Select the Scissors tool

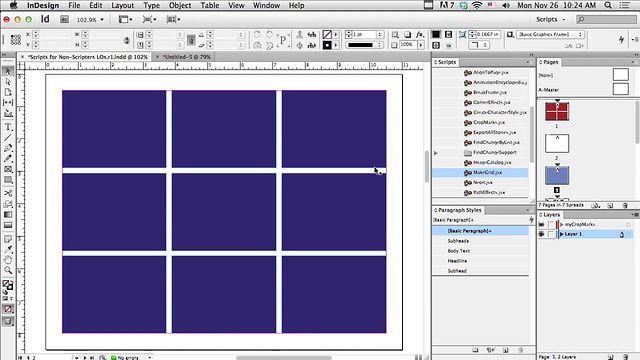[x=8, y=193]
